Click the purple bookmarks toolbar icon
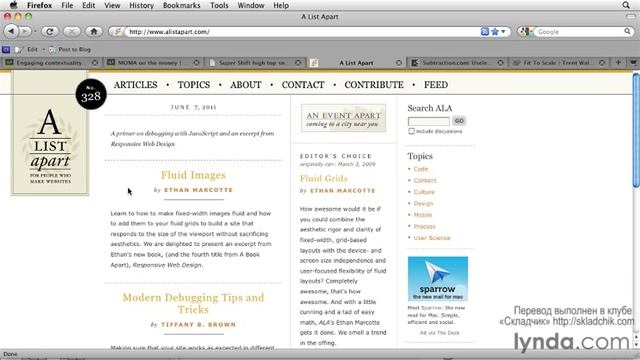640x360 pixels. [x=6, y=49]
